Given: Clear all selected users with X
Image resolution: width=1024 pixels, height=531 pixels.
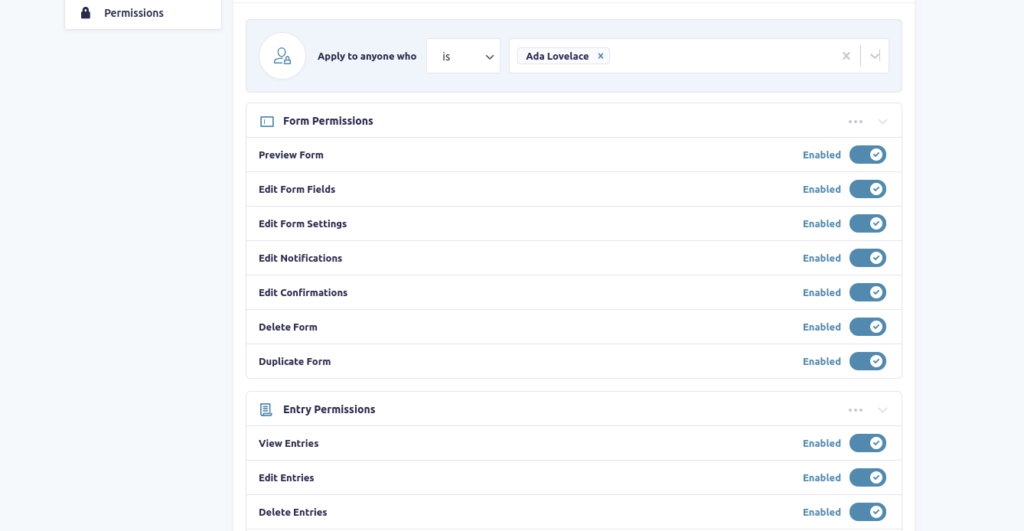Looking at the screenshot, I should (x=846, y=56).
